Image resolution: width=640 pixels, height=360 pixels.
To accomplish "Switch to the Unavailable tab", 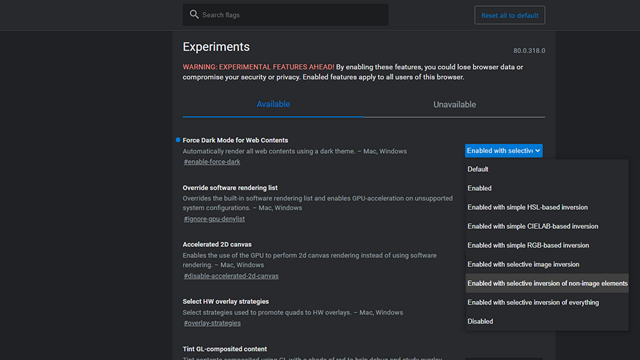I will [x=454, y=104].
